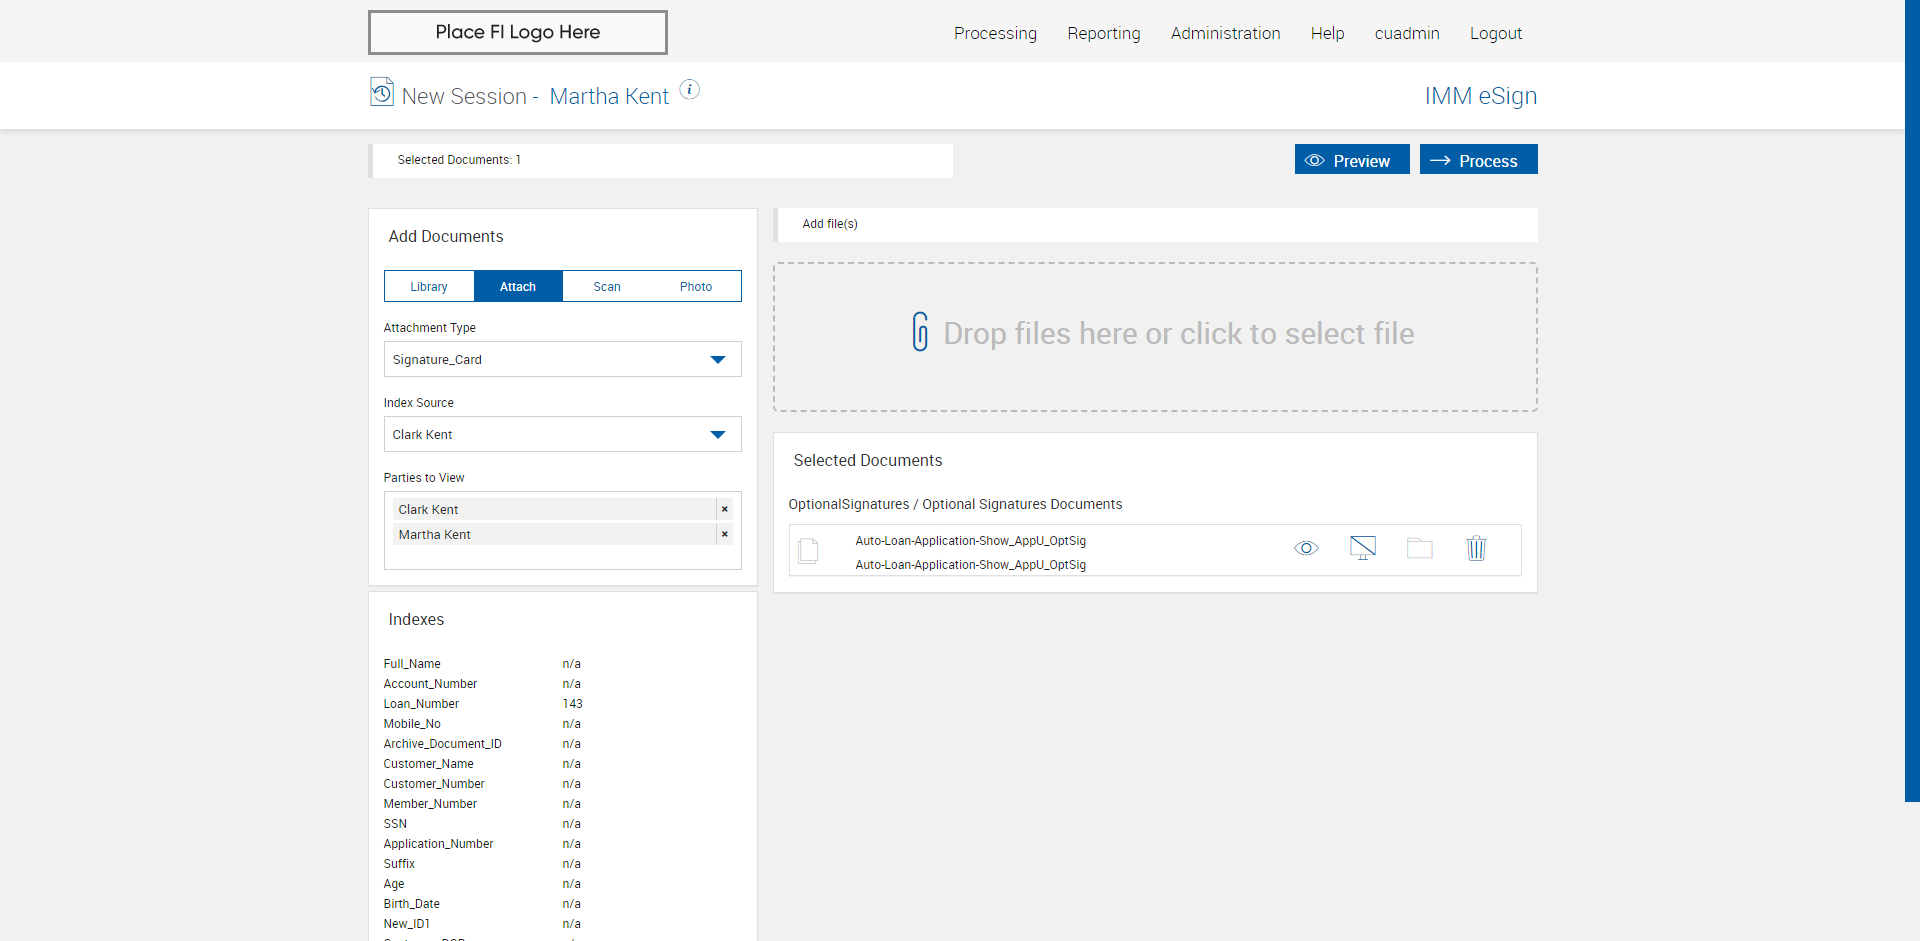Switch to the Library tab
This screenshot has height=941, width=1920.
pos(429,287)
